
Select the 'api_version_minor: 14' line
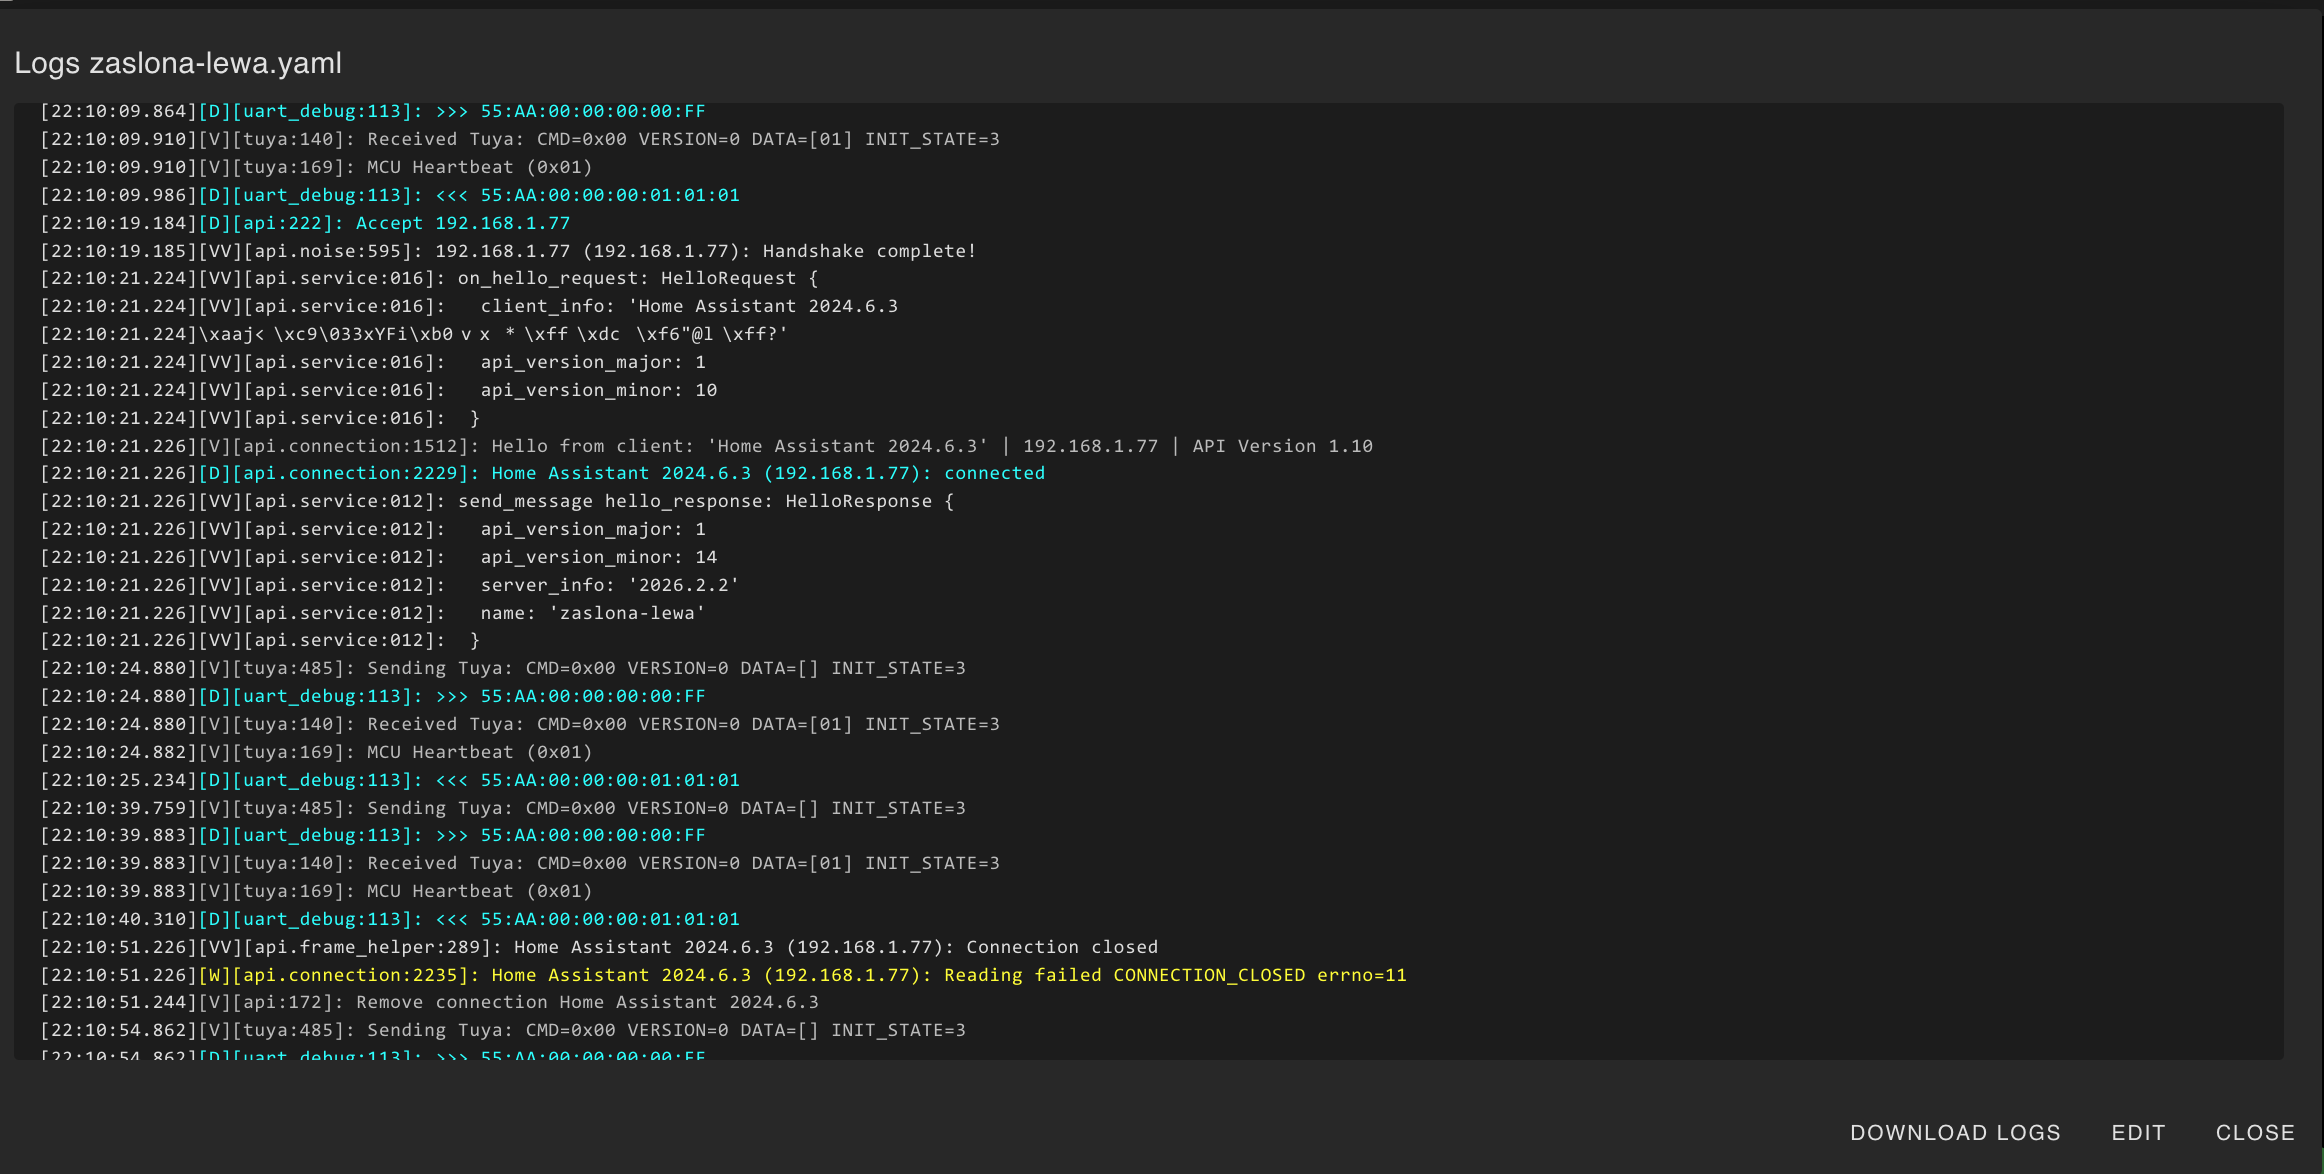378,557
